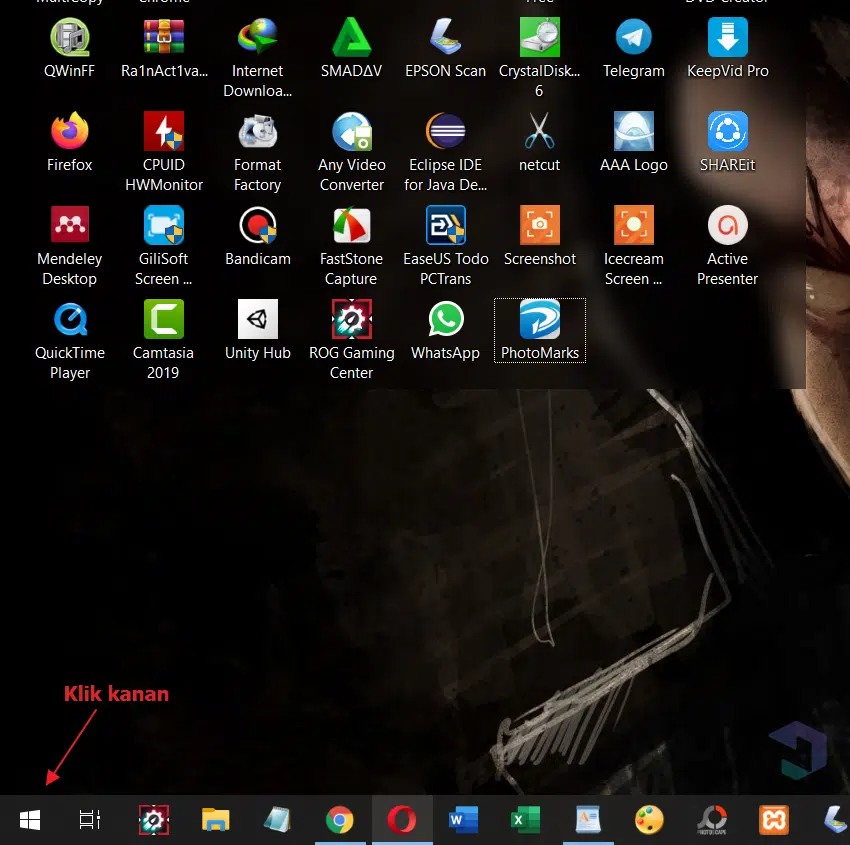Open XAMPP from the taskbar
The height and width of the screenshot is (845, 850).
[x=773, y=821]
